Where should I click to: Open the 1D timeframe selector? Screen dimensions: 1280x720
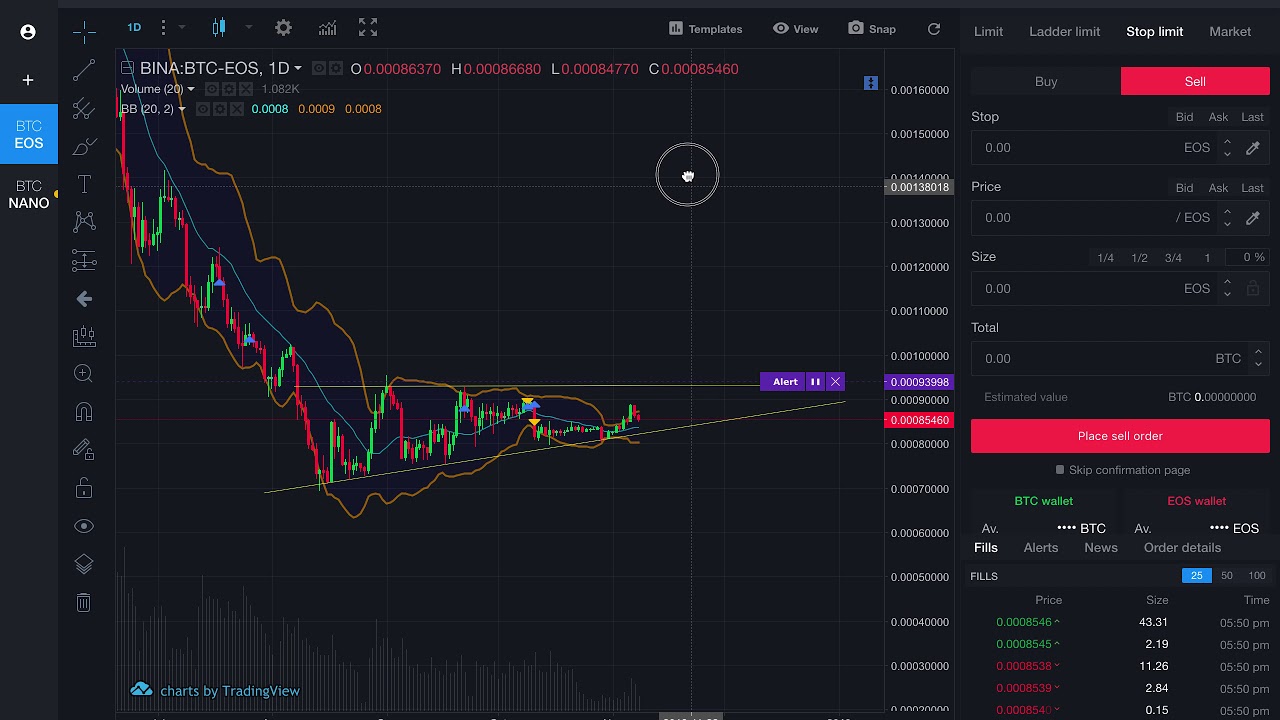(134, 28)
